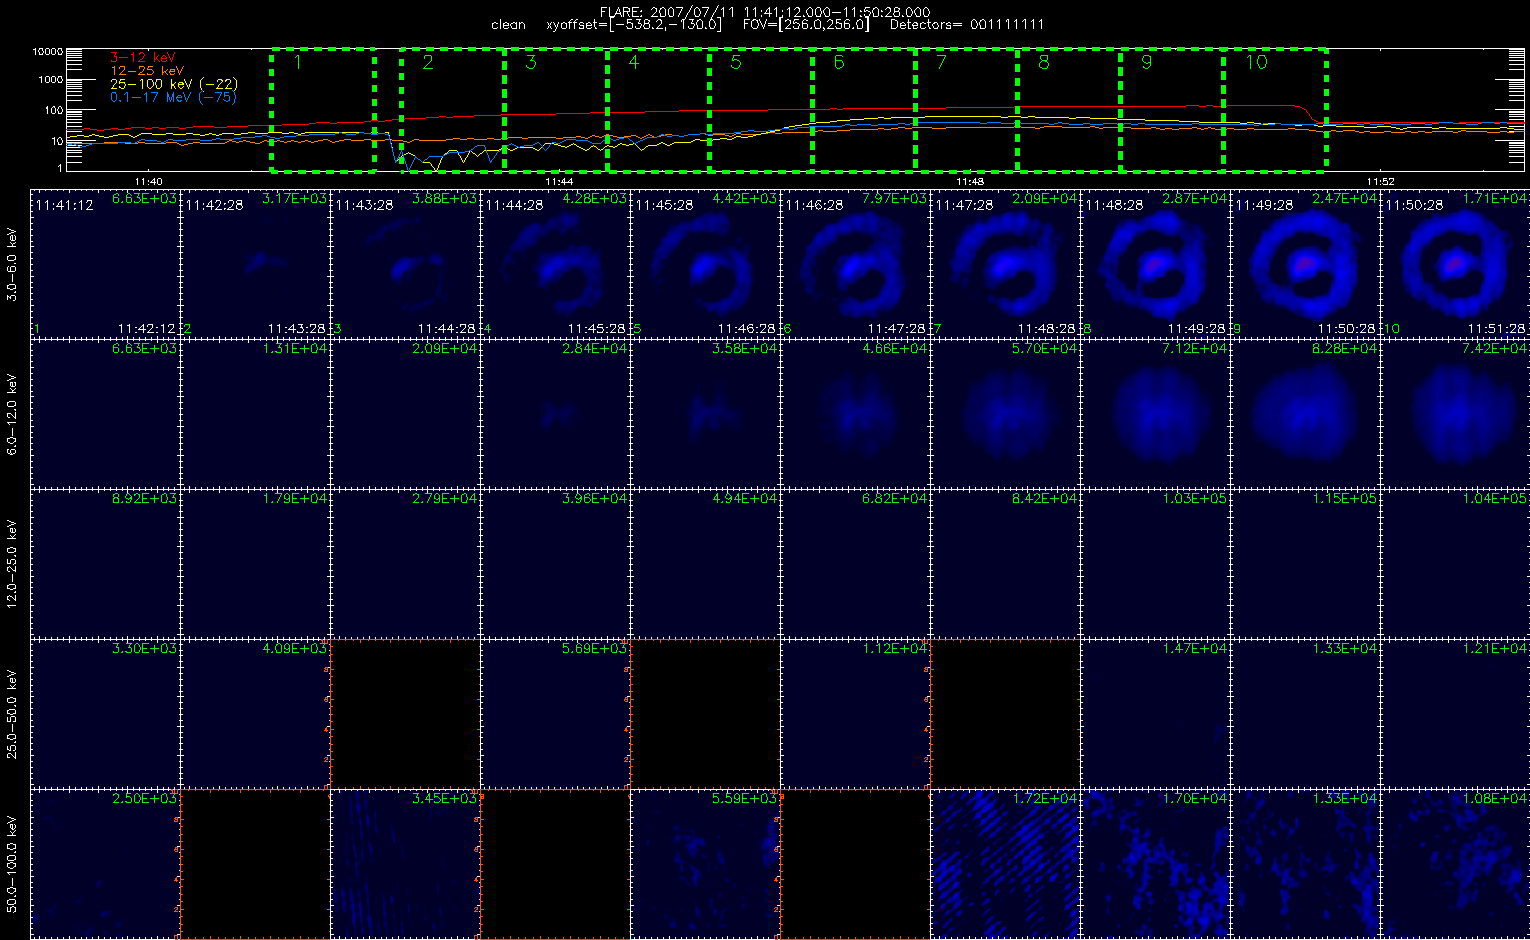Click the '12.0-25.0 keV' row label

click(13, 564)
